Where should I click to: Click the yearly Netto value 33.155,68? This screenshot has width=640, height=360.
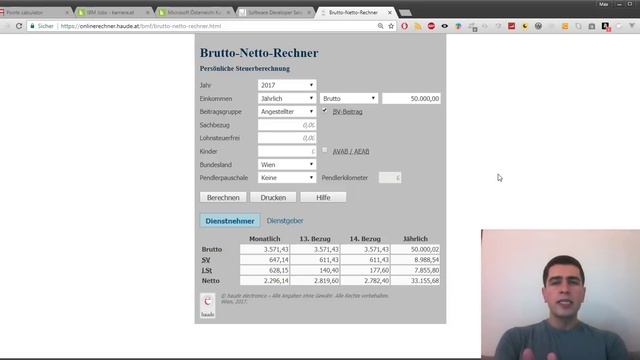pos(415,281)
